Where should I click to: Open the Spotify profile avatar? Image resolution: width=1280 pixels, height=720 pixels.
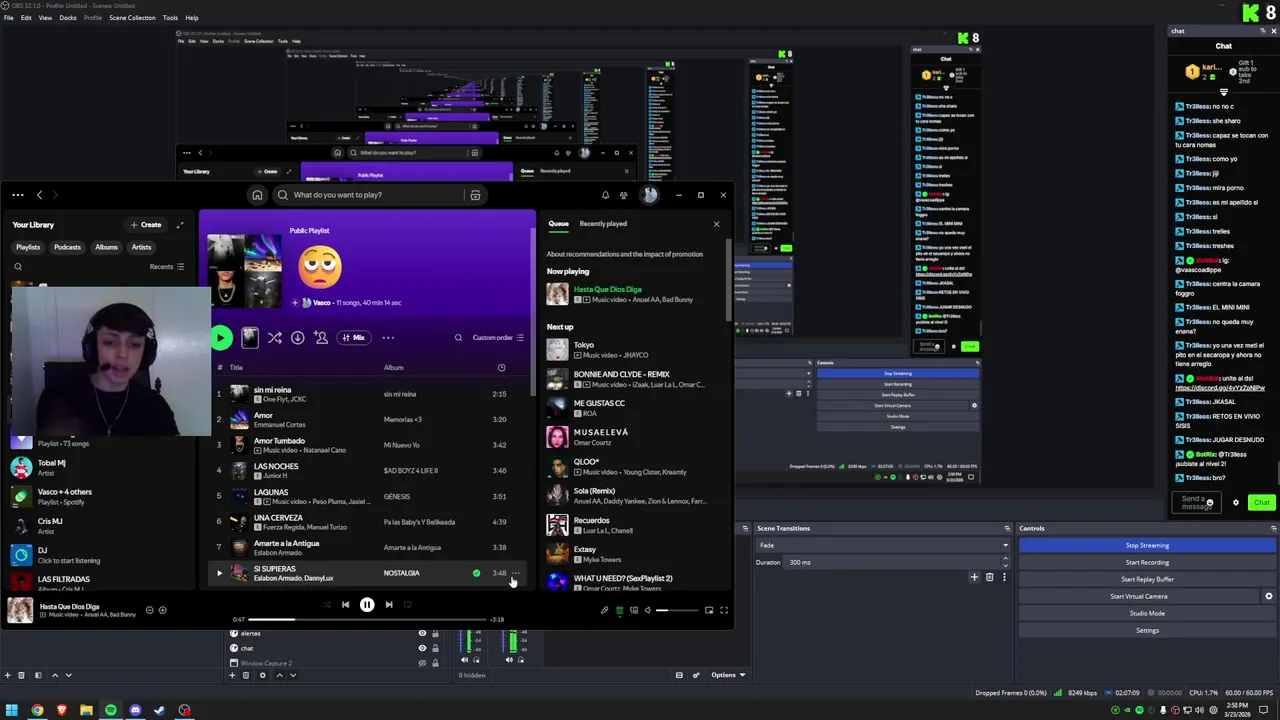[x=650, y=195]
